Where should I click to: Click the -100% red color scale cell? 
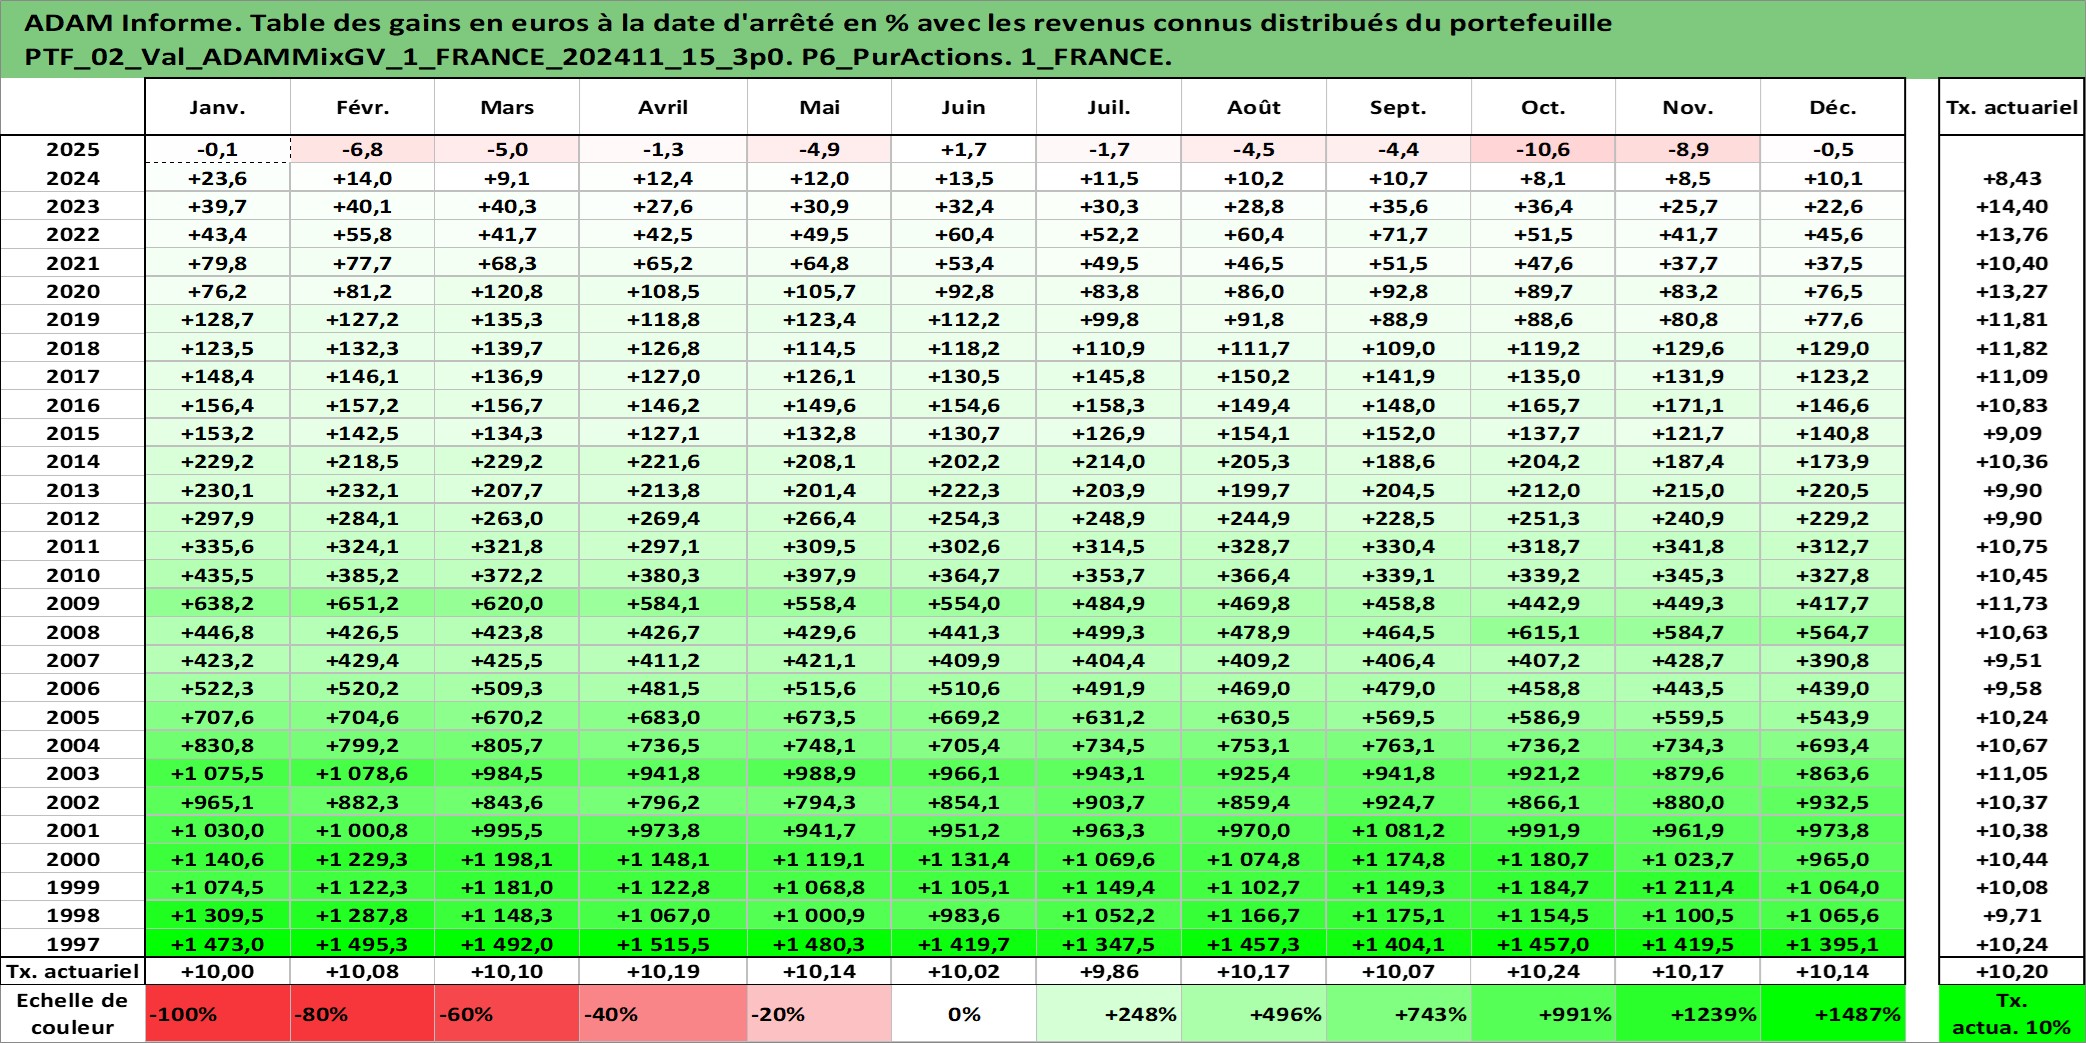(218, 1014)
